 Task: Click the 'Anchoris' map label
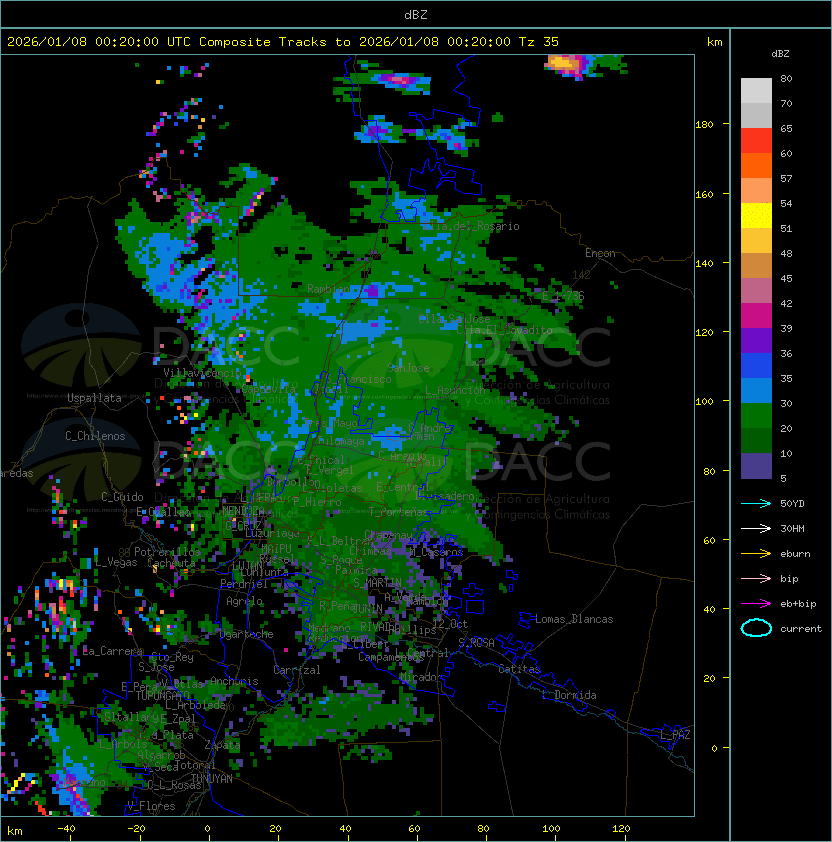click(234, 681)
